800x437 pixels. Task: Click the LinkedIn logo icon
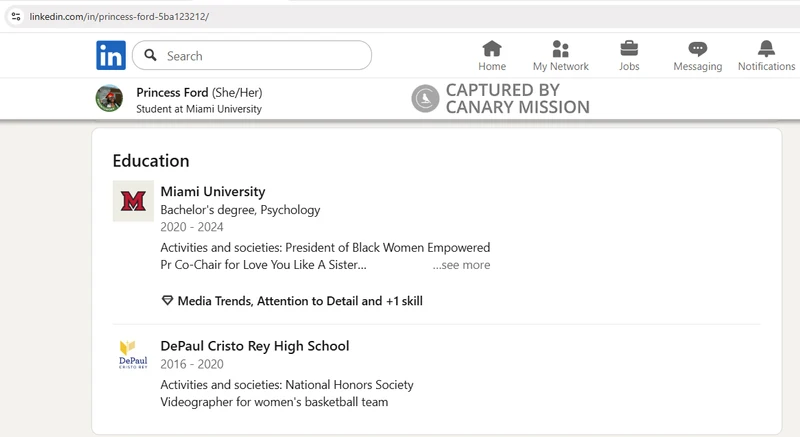point(111,55)
